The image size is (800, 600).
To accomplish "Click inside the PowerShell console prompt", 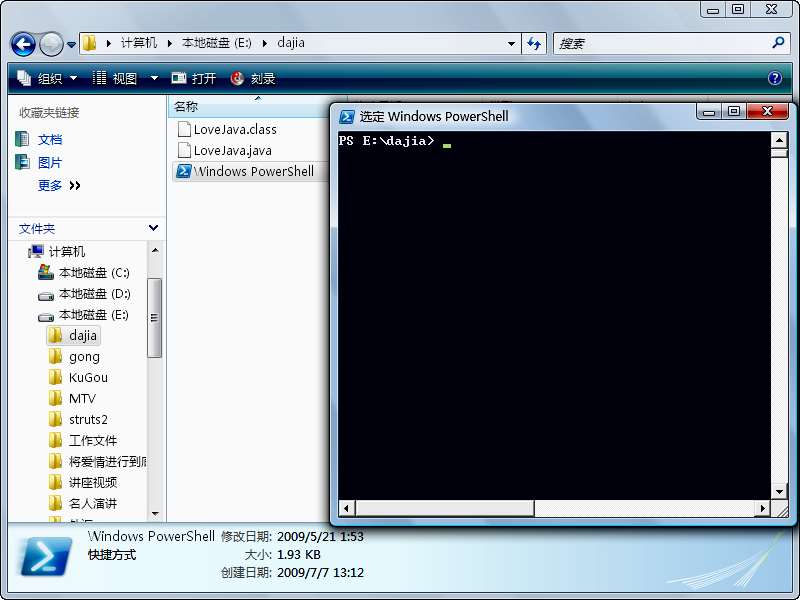I will (x=555, y=315).
